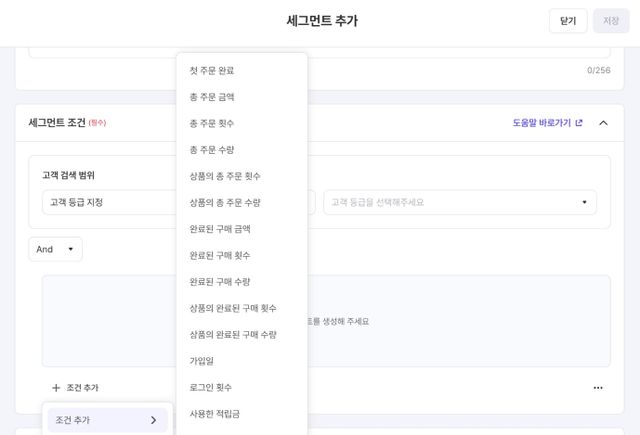Choose 상품의 총 주문 수량 option
The height and width of the screenshot is (435, 640).
click(225, 202)
